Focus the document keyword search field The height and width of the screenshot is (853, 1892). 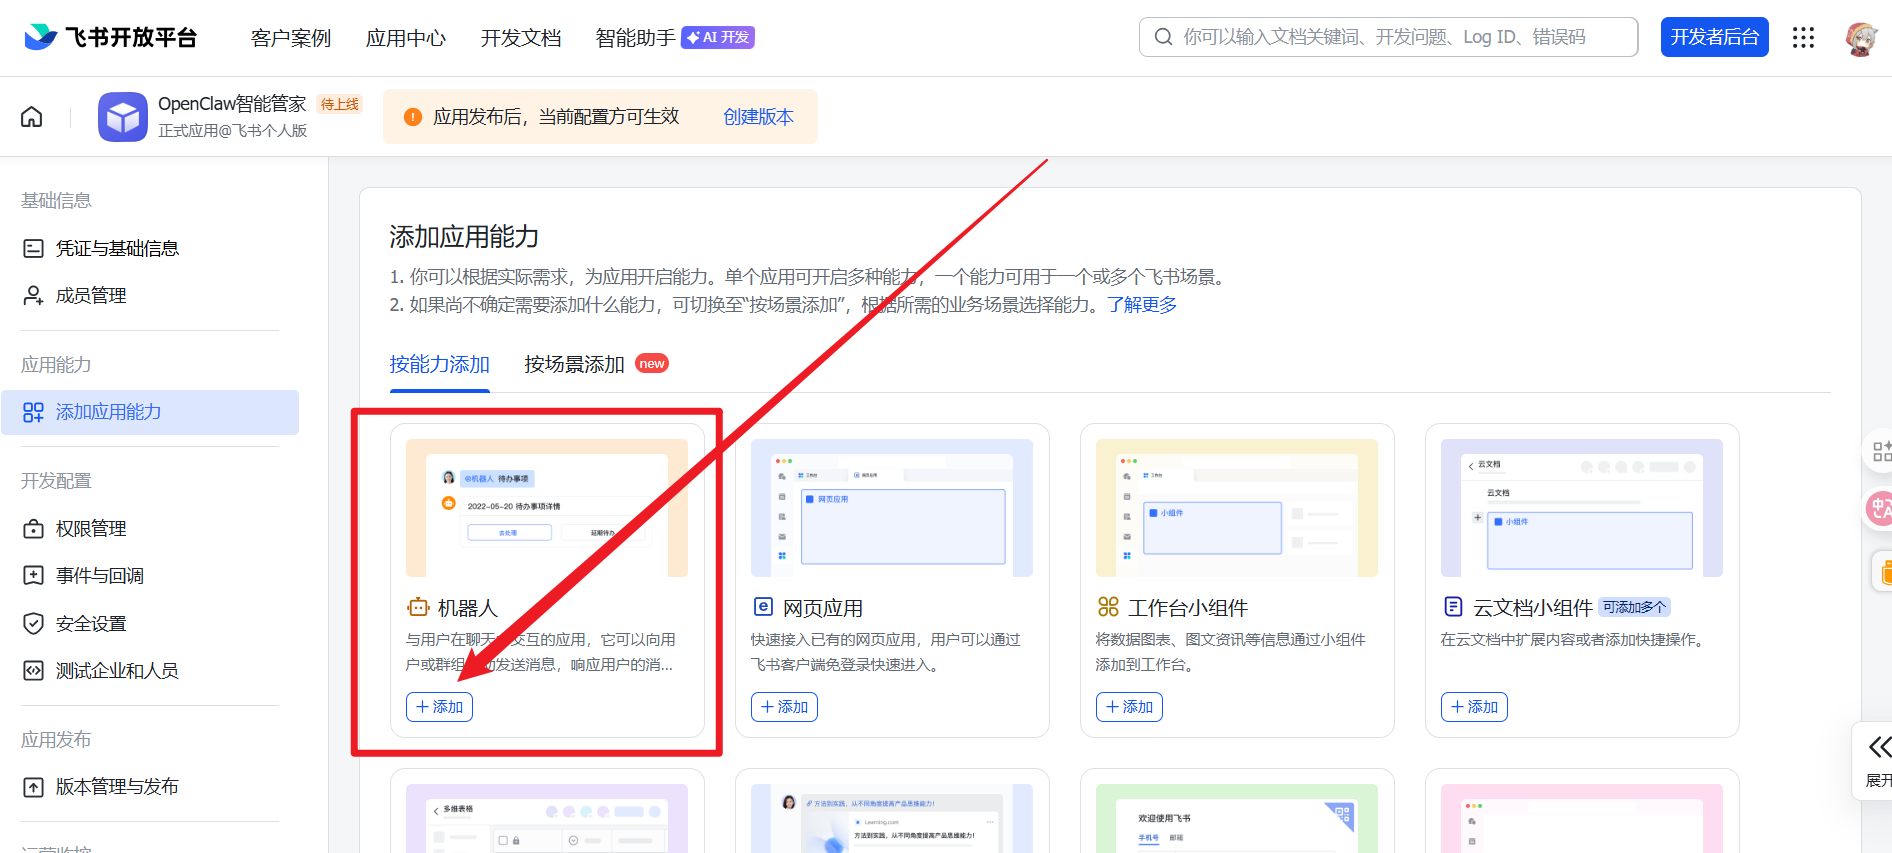click(1388, 37)
